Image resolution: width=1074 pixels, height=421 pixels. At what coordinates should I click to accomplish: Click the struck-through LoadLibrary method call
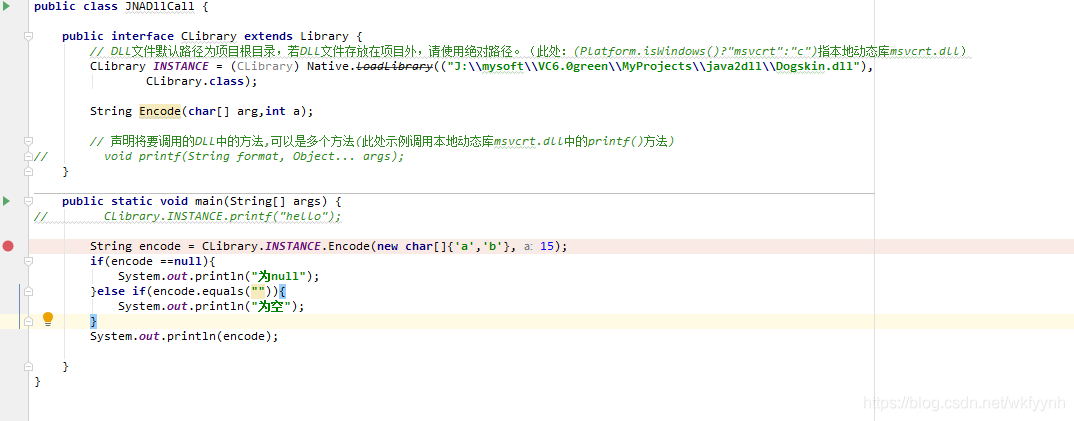click(396, 66)
